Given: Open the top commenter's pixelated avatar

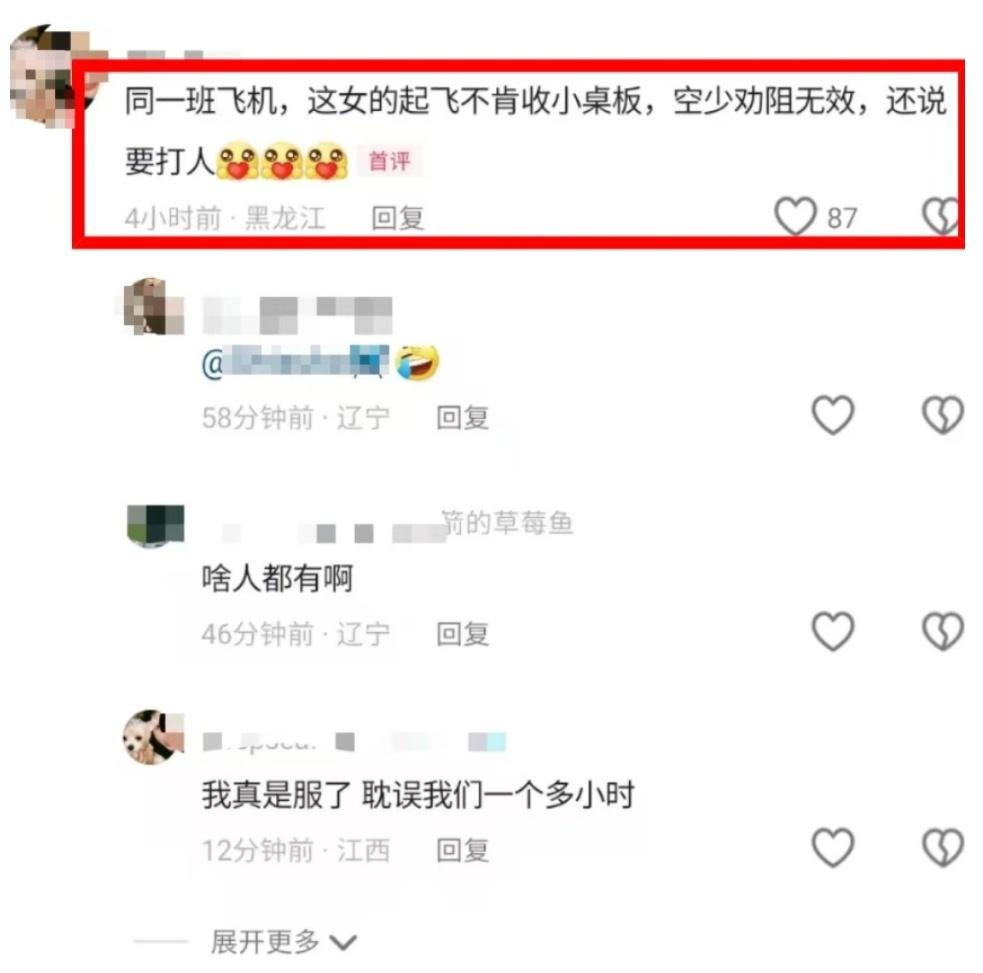Looking at the screenshot, I should tap(50, 75).
